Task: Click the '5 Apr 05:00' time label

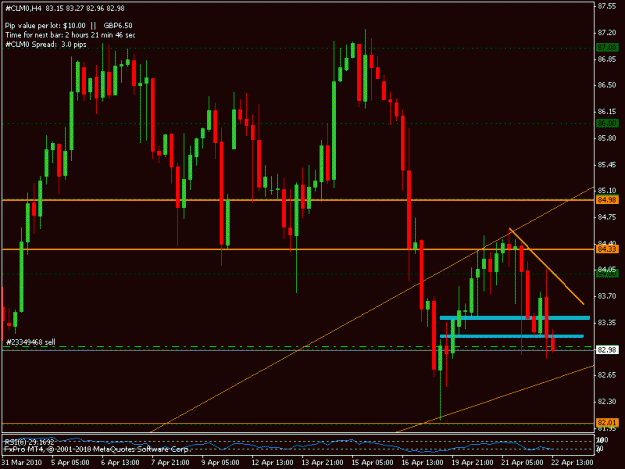Action: 70,462
